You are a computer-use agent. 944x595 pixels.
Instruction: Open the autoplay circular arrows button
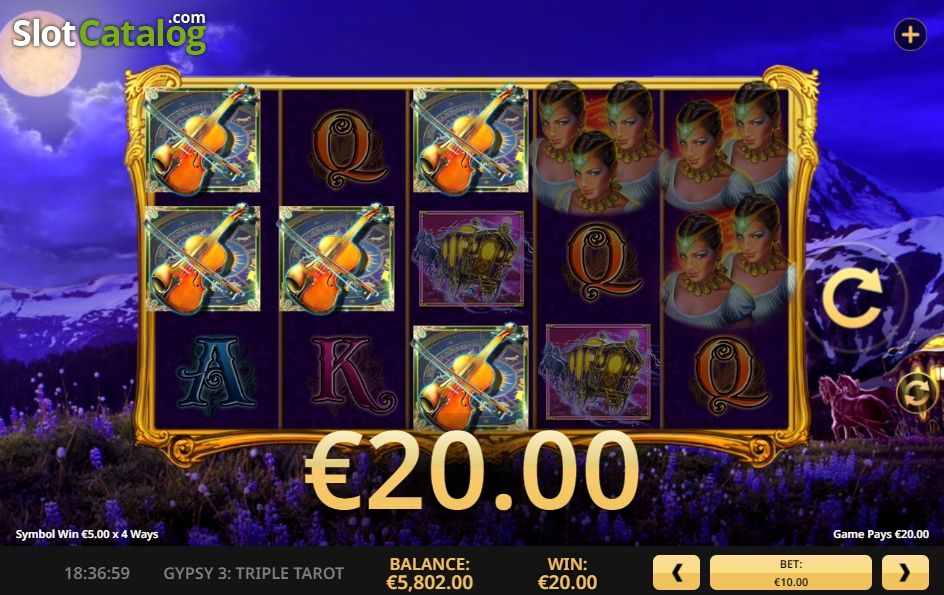point(916,393)
